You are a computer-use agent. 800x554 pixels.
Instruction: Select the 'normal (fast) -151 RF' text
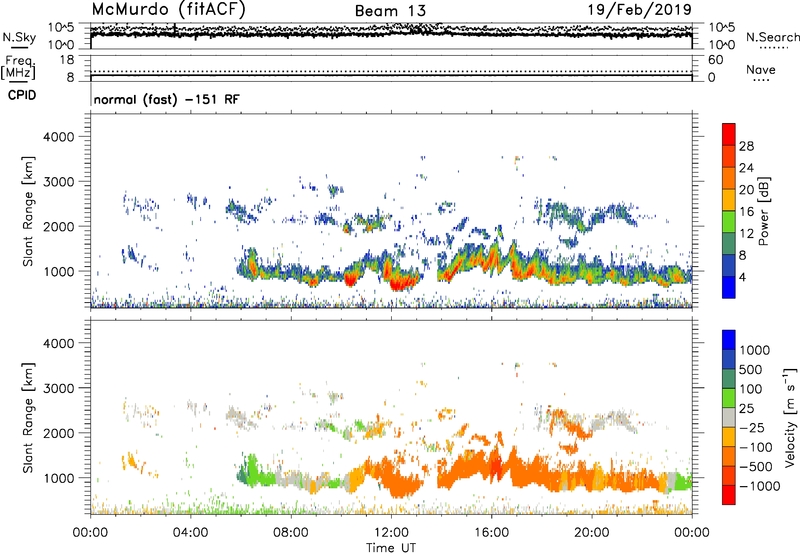[x=166, y=100]
